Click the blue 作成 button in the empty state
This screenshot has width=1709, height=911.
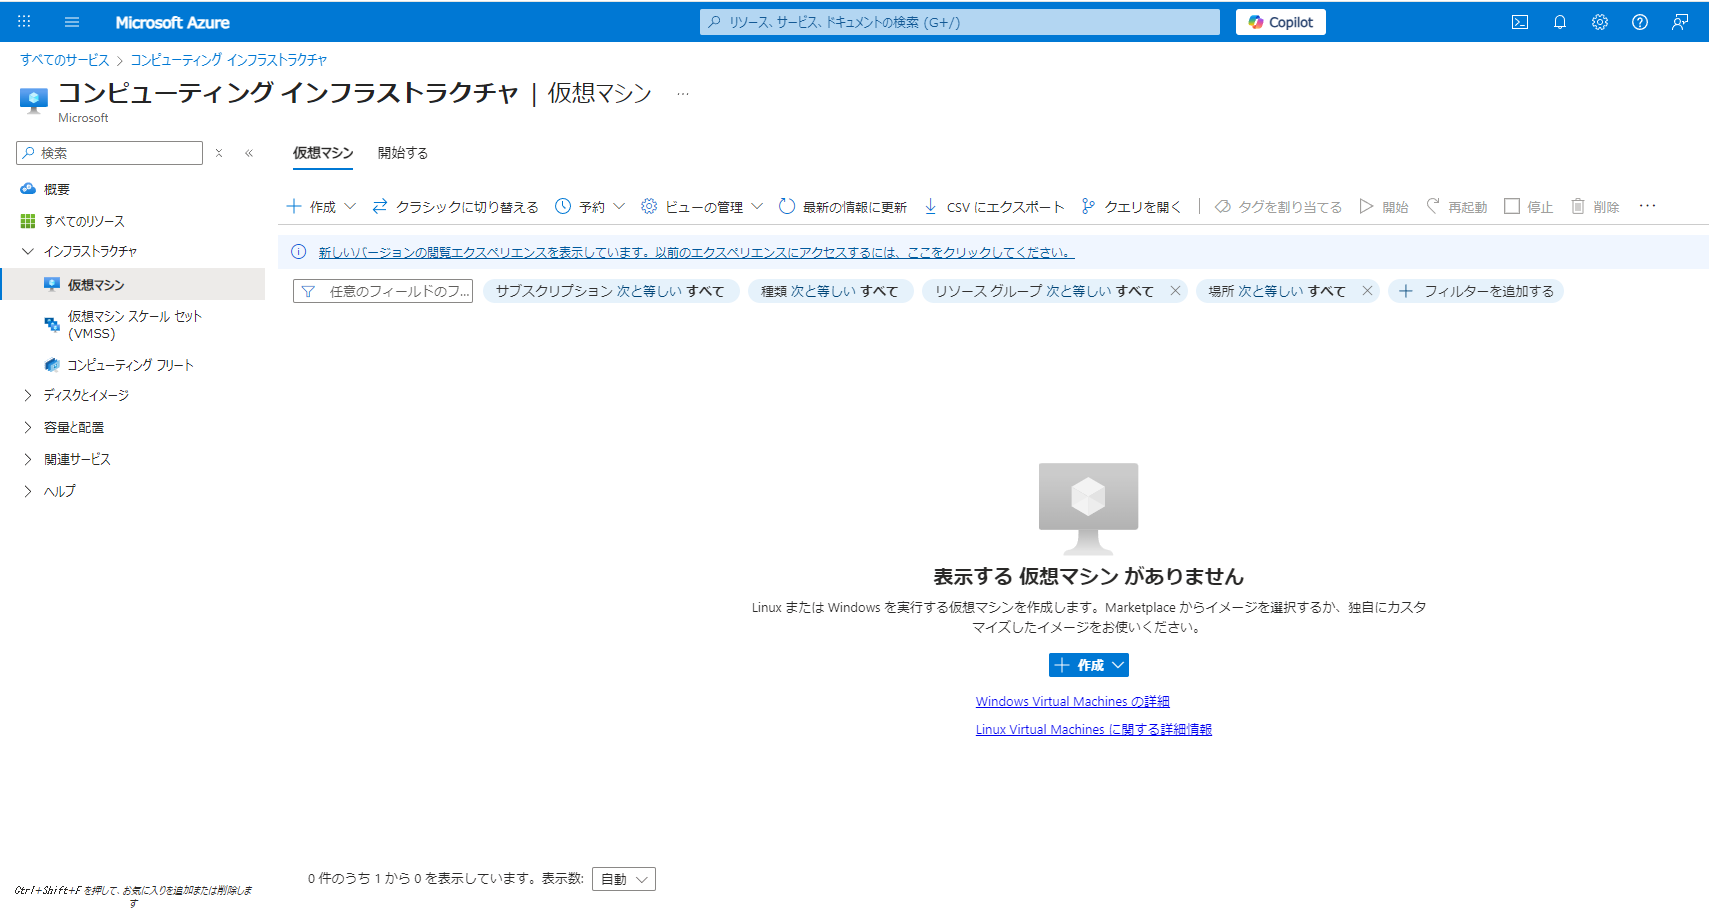click(x=1089, y=665)
